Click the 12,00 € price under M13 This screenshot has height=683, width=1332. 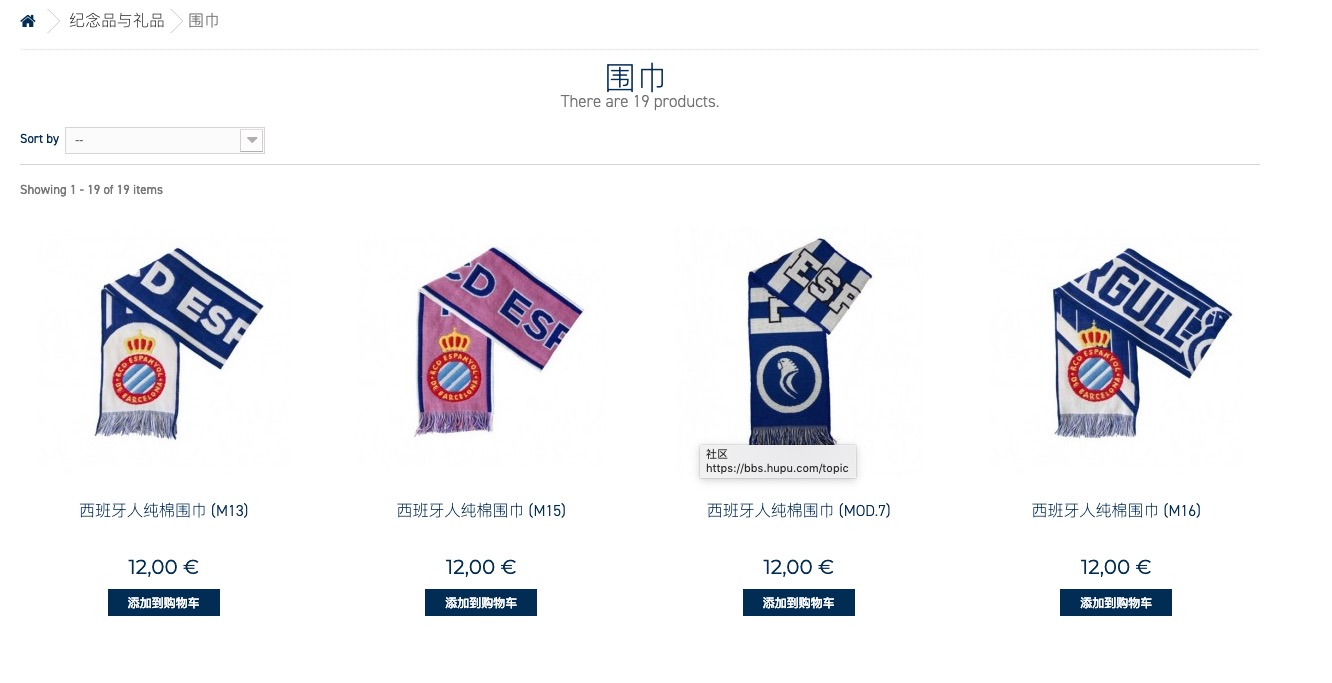pyautogui.click(x=164, y=567)
